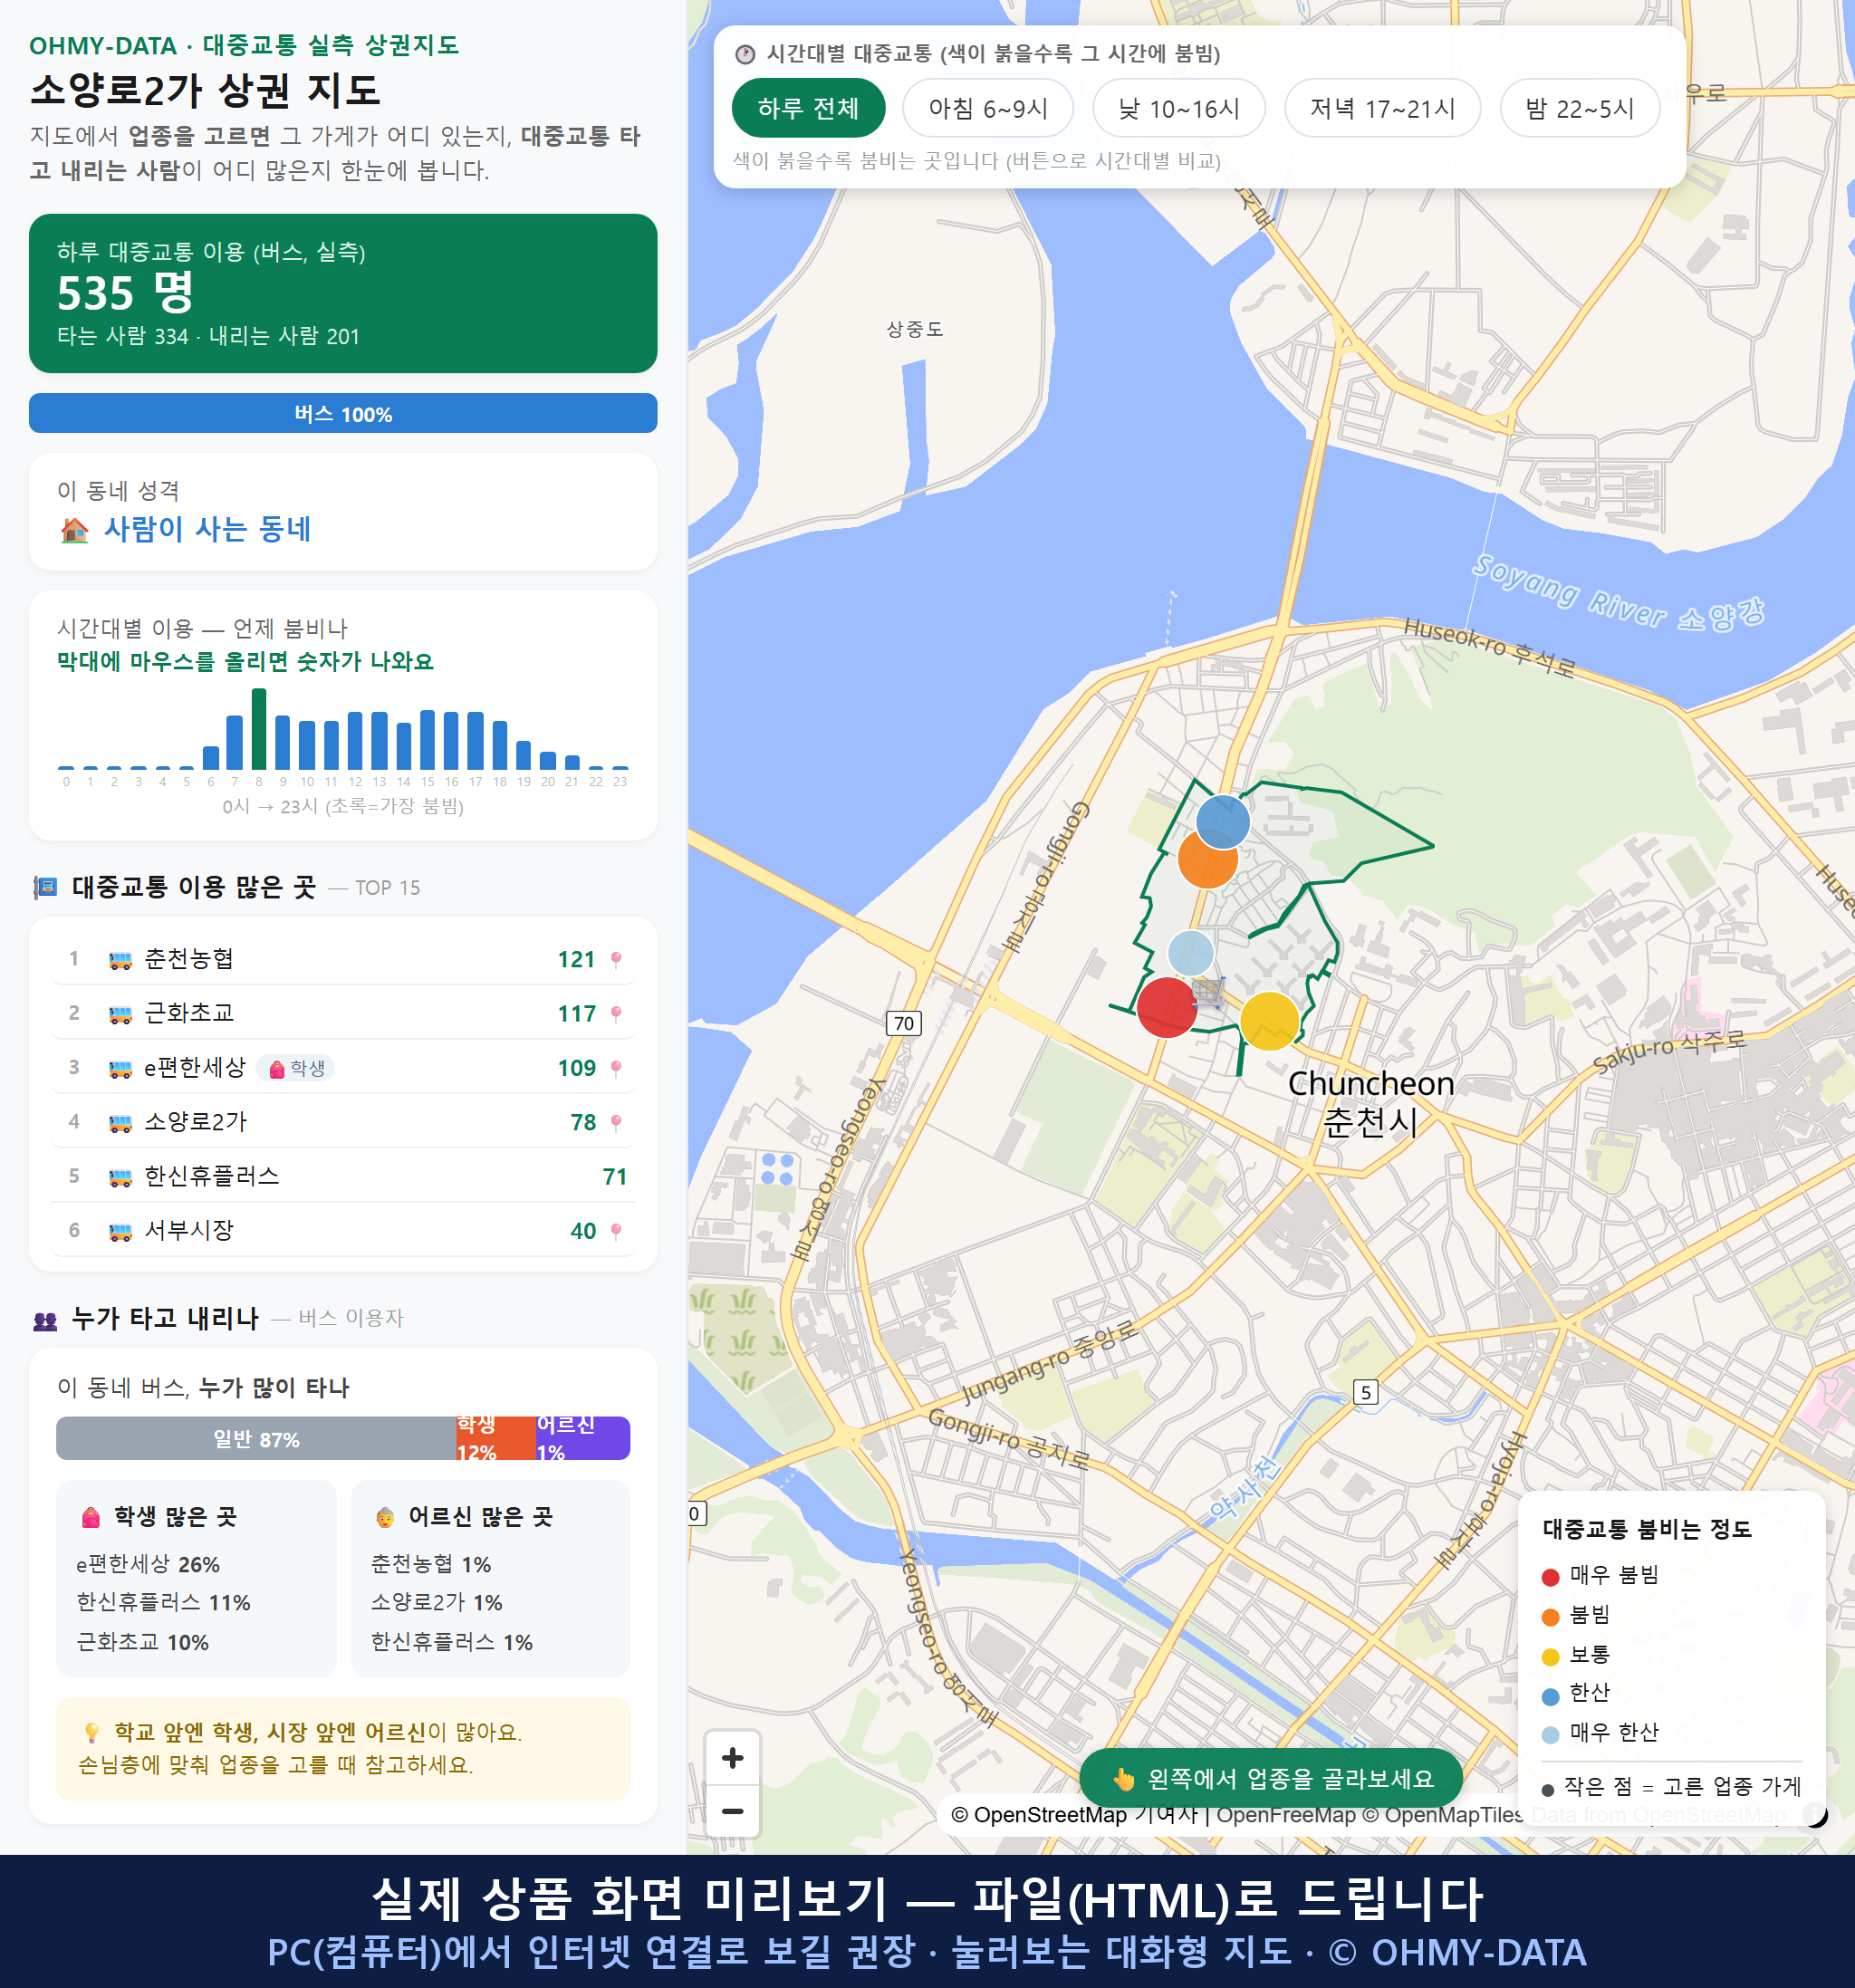Click the yellow normal-level map marker
Viewport: 1855px width, 1988px height.
click(x=1269, y=1021)
